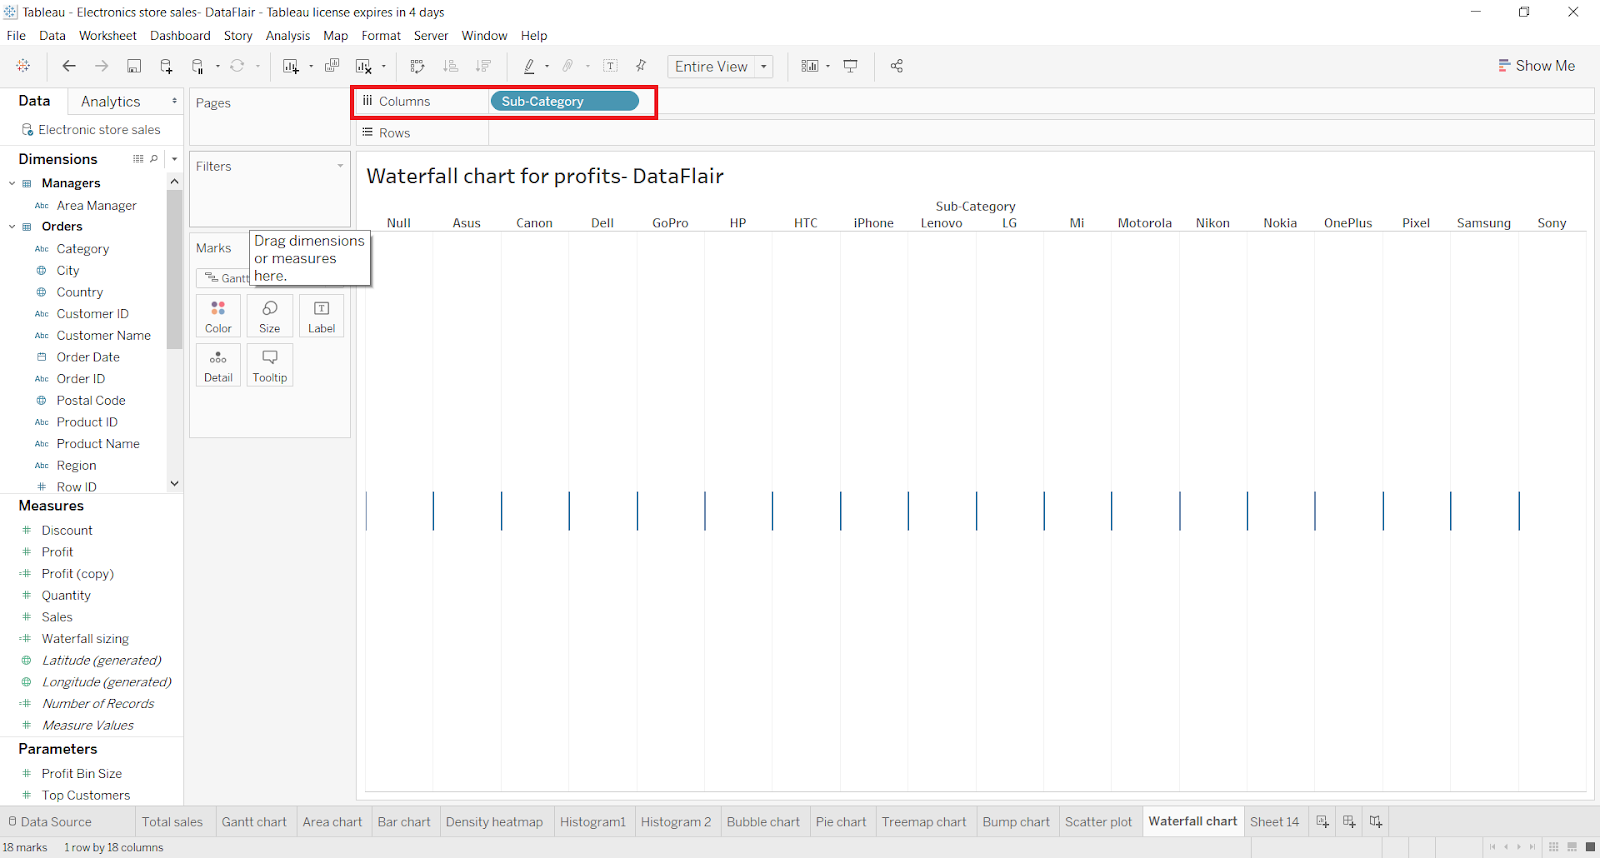Image resolution: width=1600 pixels, height=858 pixels.
Task: Save the workbook with the disk icon
Action: click(134, 66)
